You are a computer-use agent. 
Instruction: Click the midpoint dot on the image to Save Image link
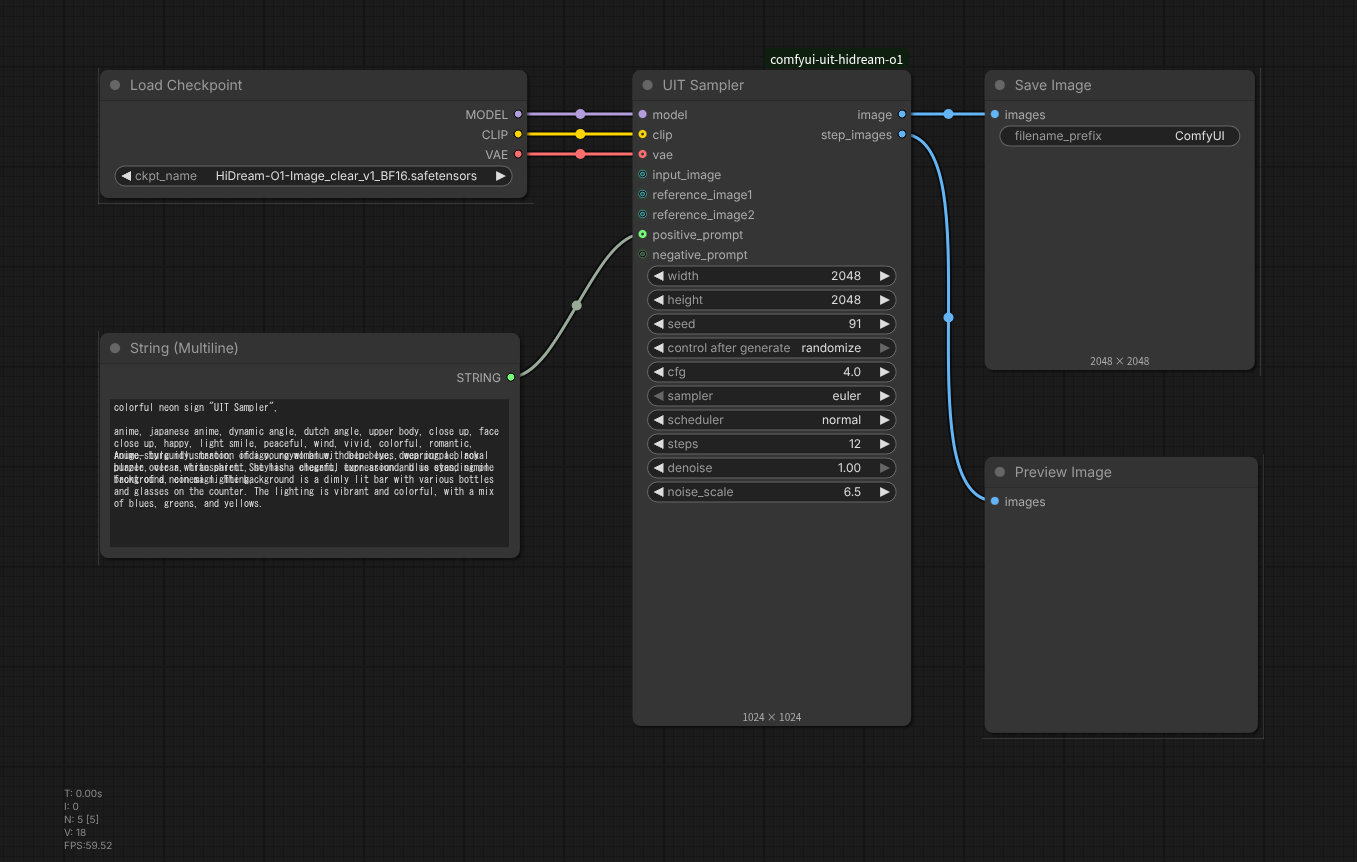pyautogui.click(x=948, y=114)
